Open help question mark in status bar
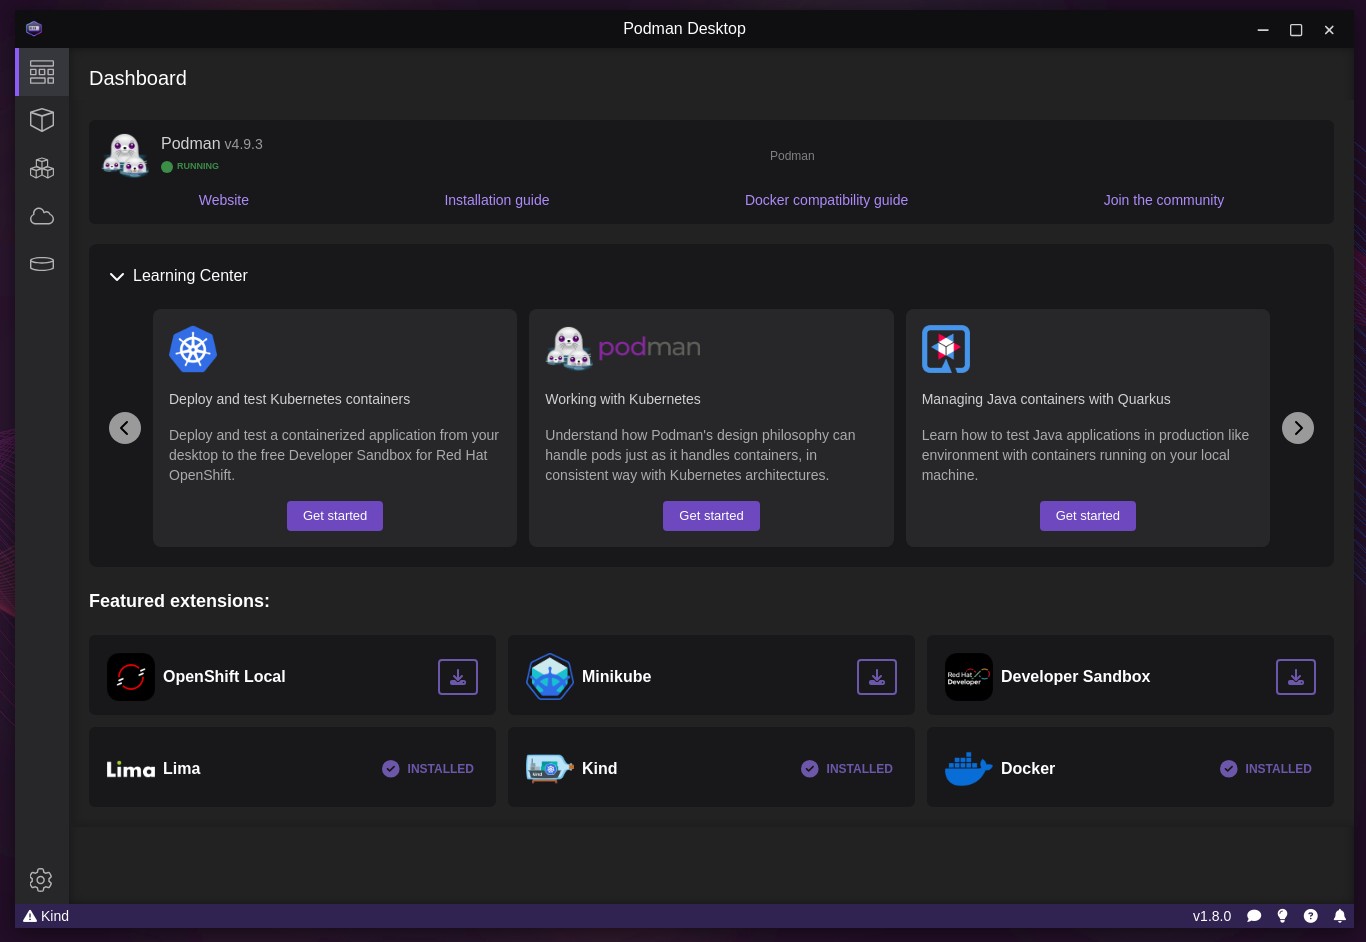This screenshot has width=1366, height=942. [1311, 916]
